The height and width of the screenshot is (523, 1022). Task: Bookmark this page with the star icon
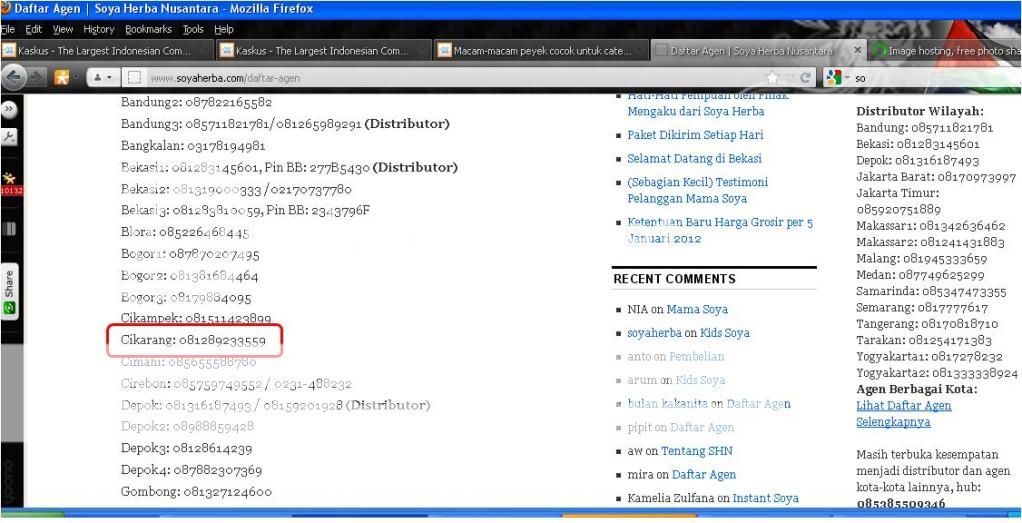click(773, 78)
